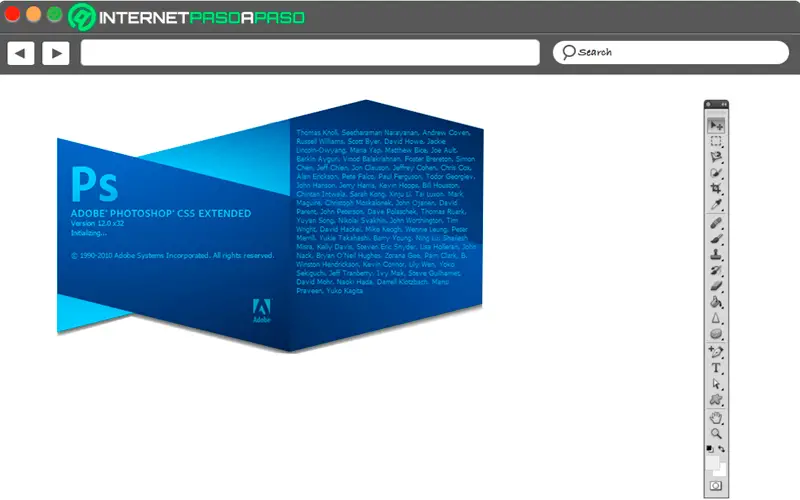Swap foreground and background colors
The height and width of the screenshot is (500, 800).
coord(721,449)
